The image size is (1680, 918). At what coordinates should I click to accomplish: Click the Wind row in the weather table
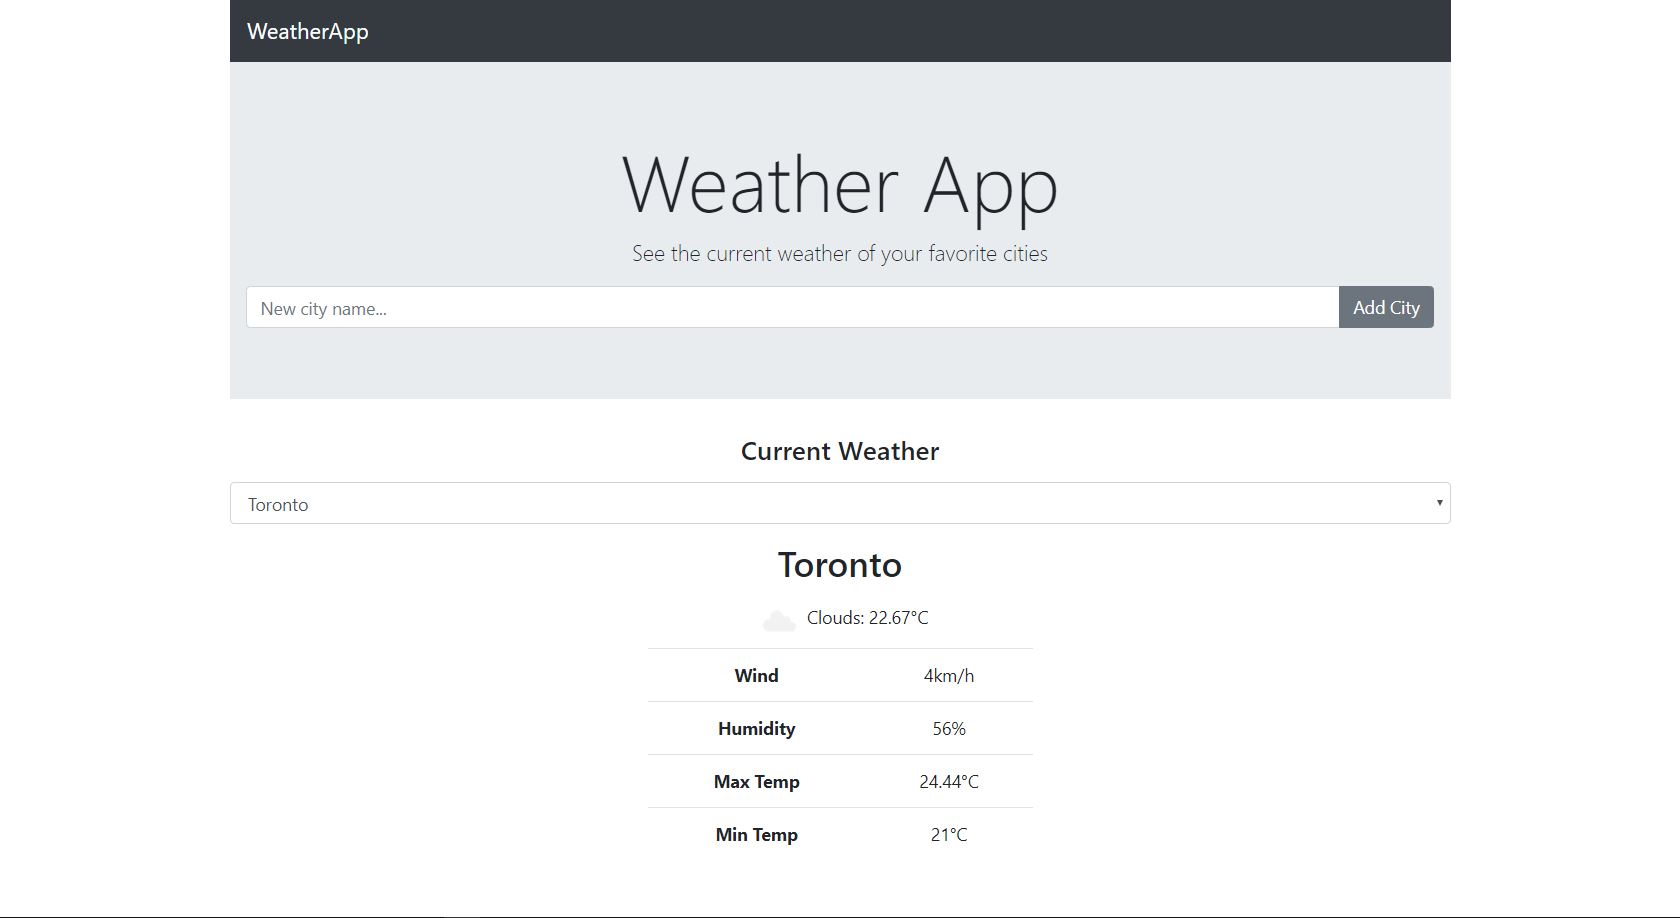pyautogui.click(x=840, y=675)
